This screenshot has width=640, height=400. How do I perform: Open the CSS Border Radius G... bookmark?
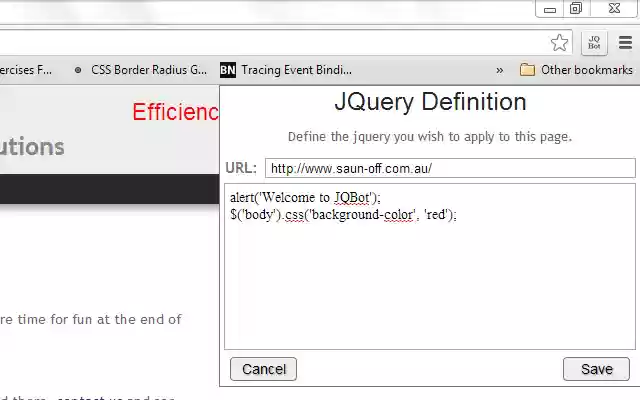(141, 70)
